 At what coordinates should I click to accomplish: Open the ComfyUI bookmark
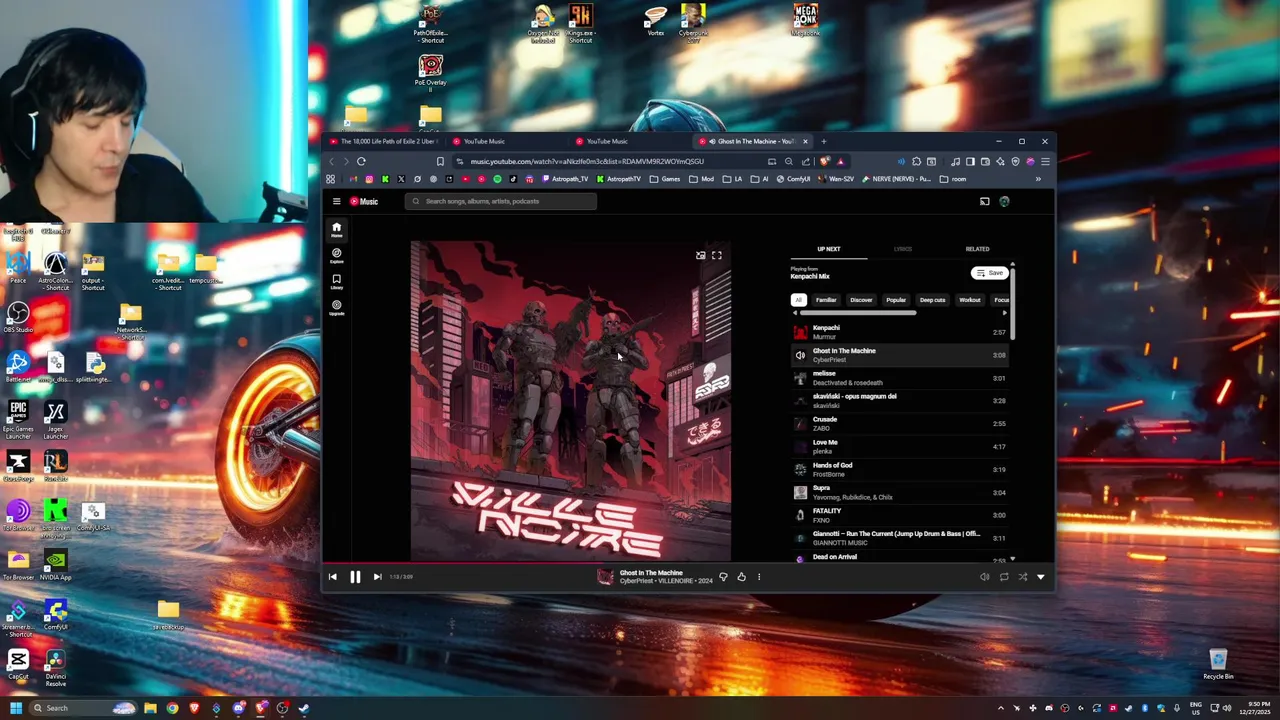793,179
